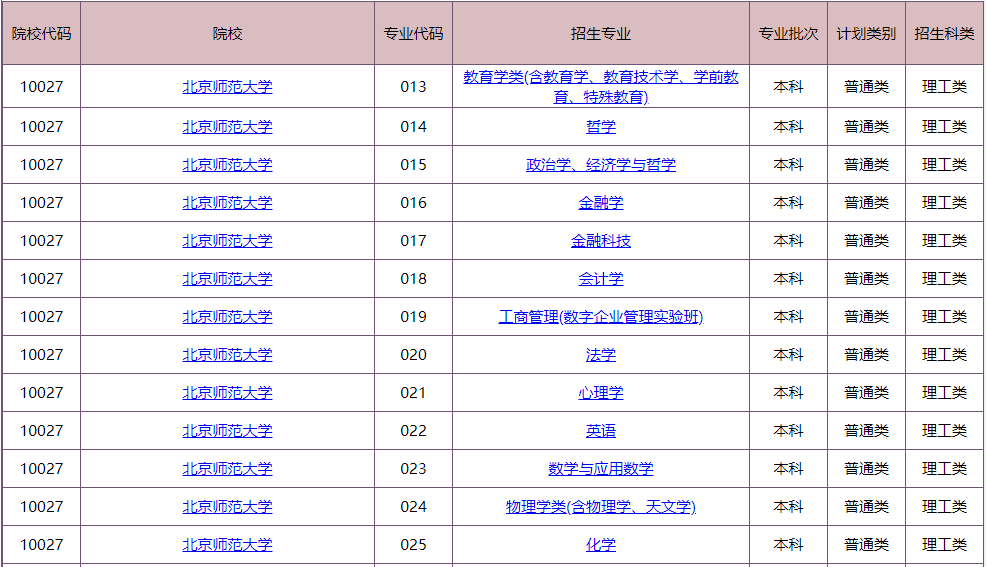Open 北京师范大学 link in row 022
This screenshot has height=567, width=986.
[x=227, y=431]
